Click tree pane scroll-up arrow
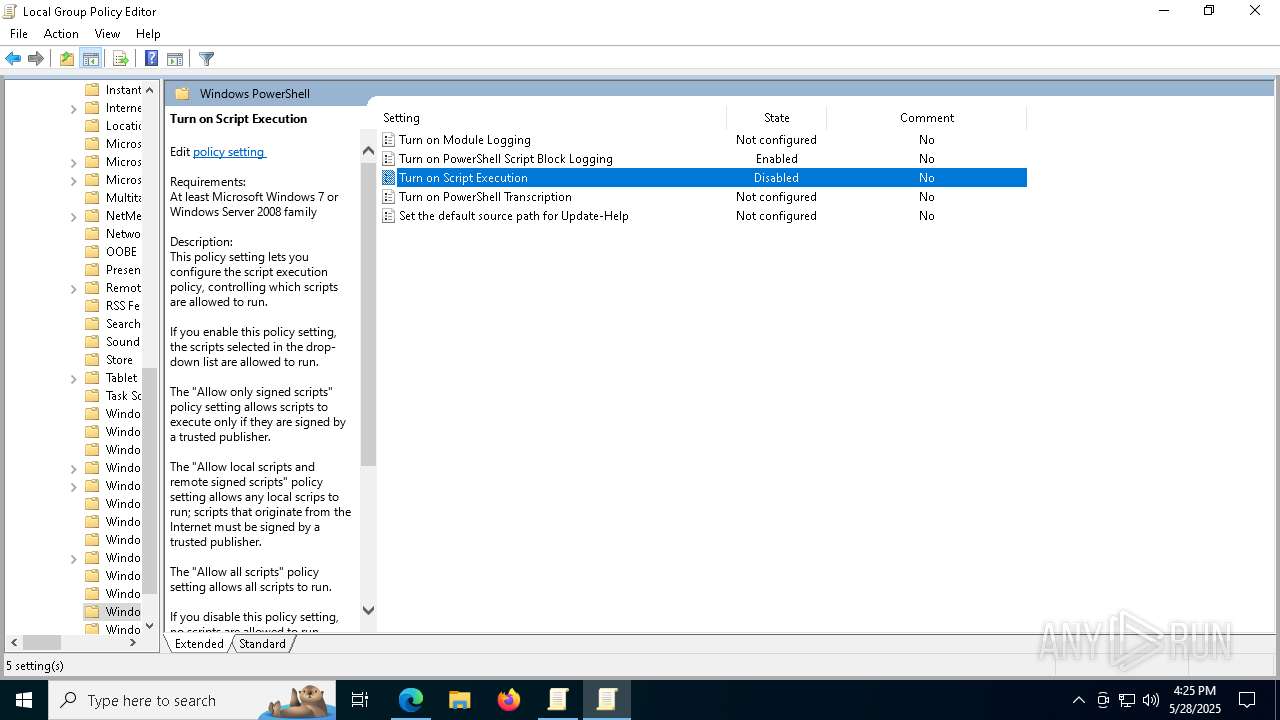Screen dimensions: 1280x720 pos(150,90)
